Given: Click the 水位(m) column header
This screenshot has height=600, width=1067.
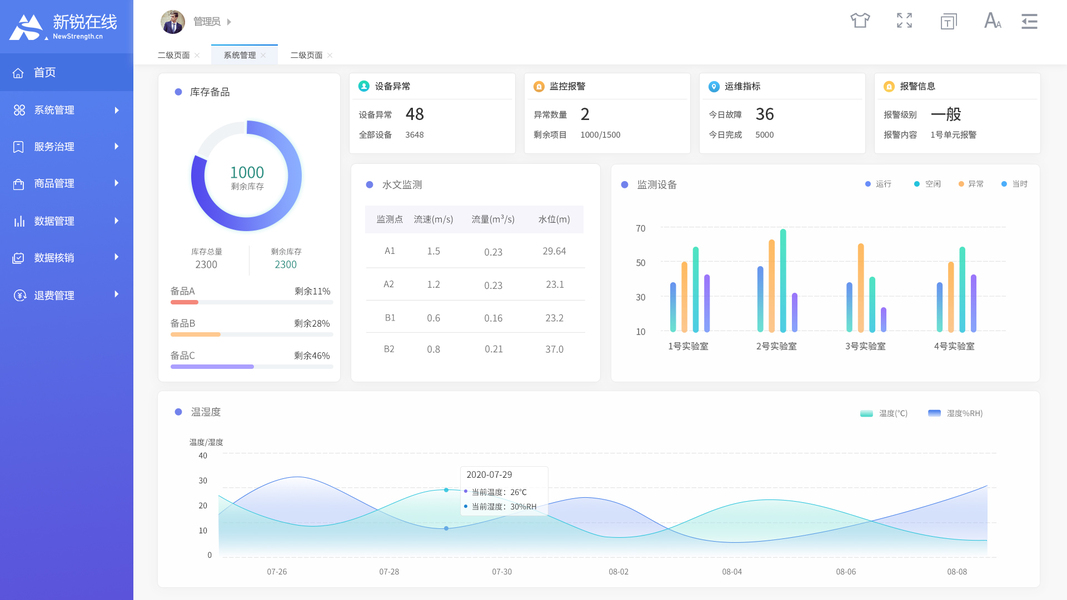Looking at the screenshot, I should [554, 219].
